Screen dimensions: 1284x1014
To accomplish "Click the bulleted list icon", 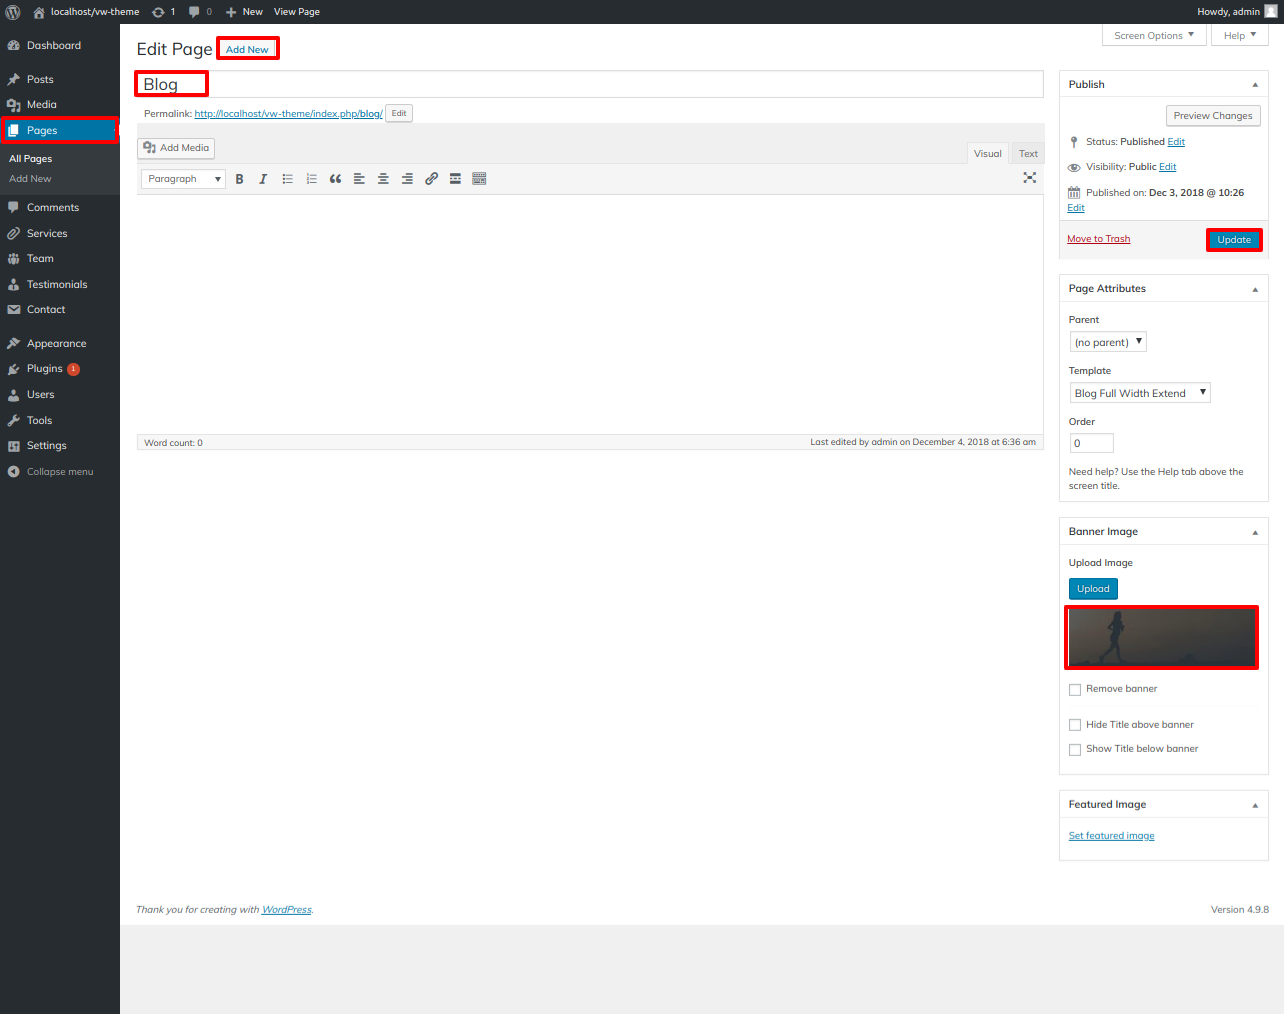I will pos(287,179).
